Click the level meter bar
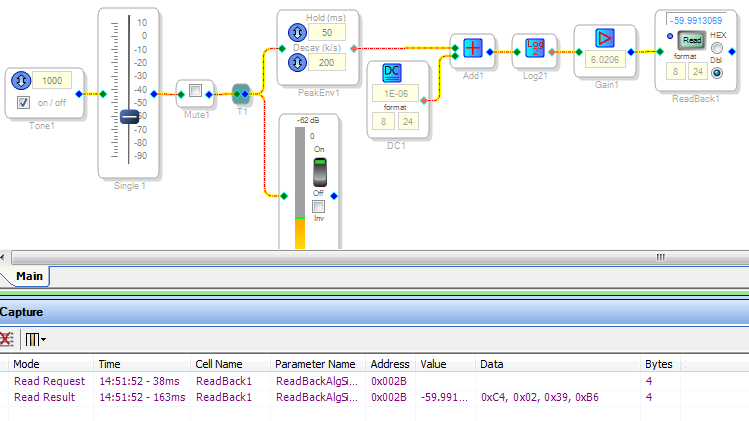749x421 pixels. (300, 187)
